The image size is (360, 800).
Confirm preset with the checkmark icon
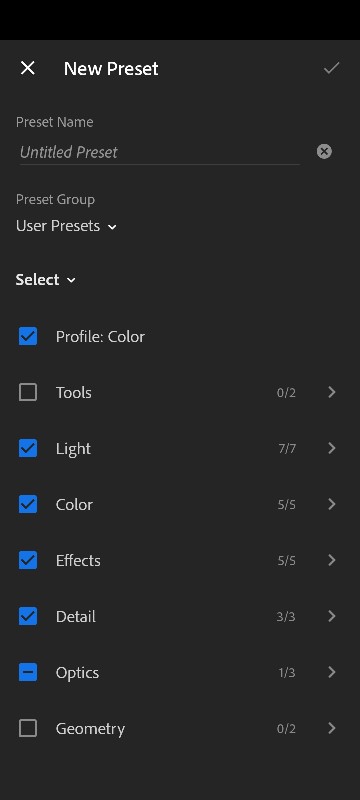[331, 68]
